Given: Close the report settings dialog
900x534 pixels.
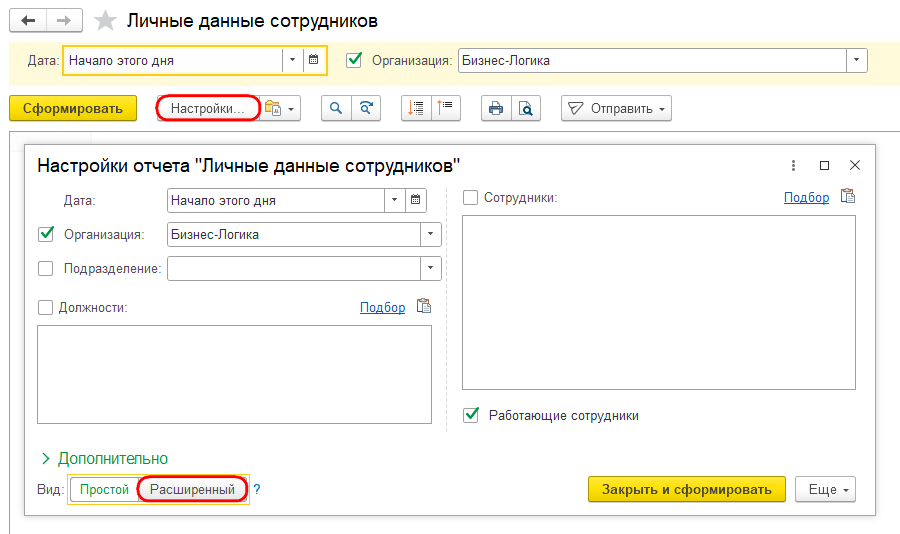Looking at the screenshot, I should coord(855,165).
